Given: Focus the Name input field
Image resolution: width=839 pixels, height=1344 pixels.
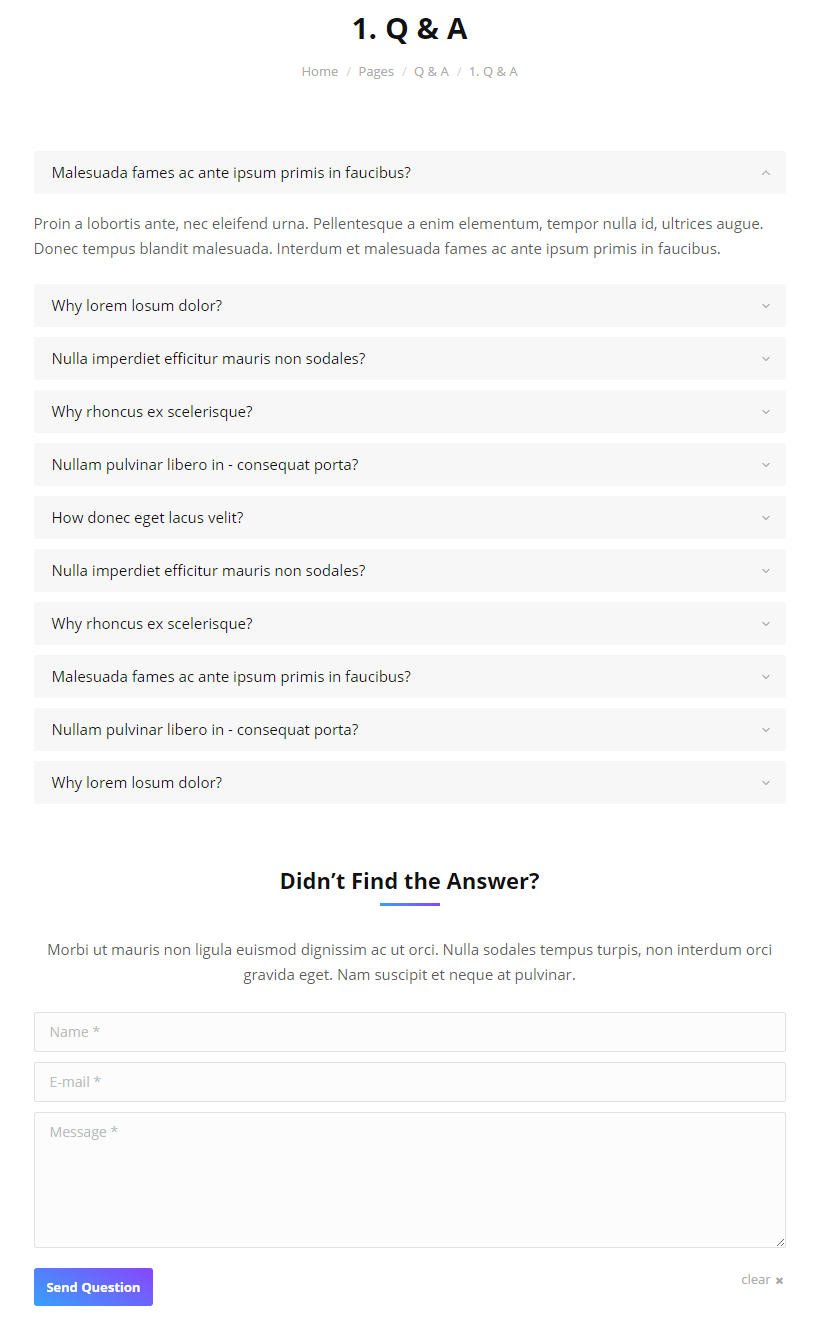Looking at the screenshot, I should pyautogui.click(x=409, y=1032).
